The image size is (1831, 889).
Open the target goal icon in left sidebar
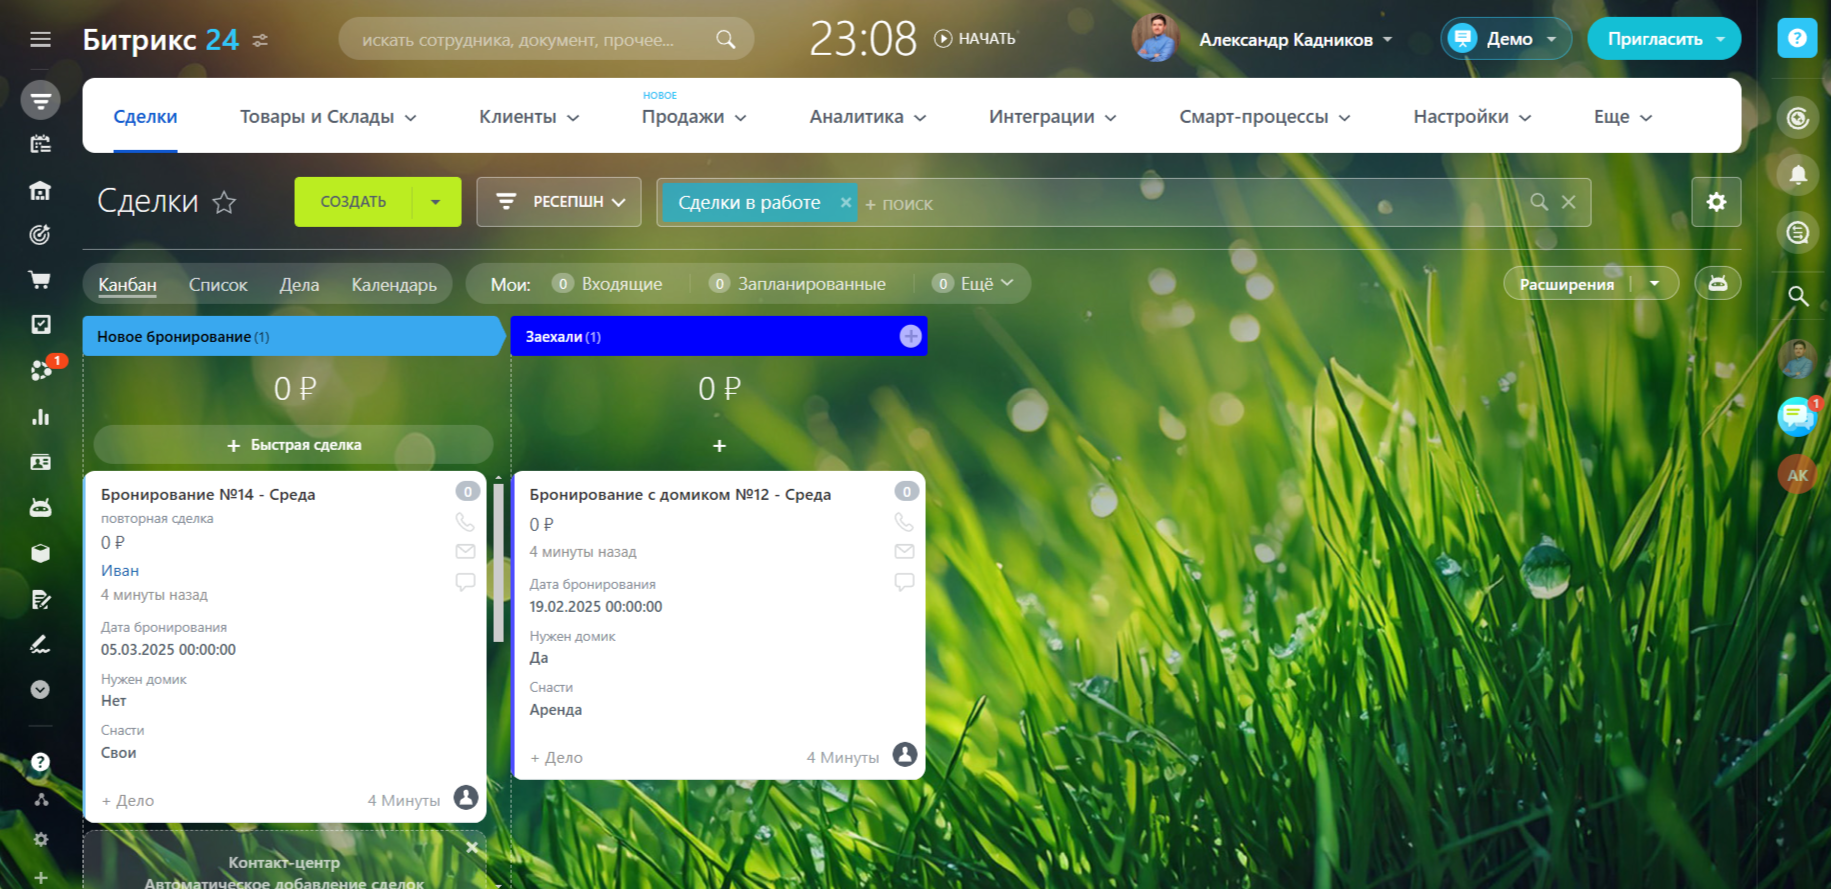click(x=40, y=235)
